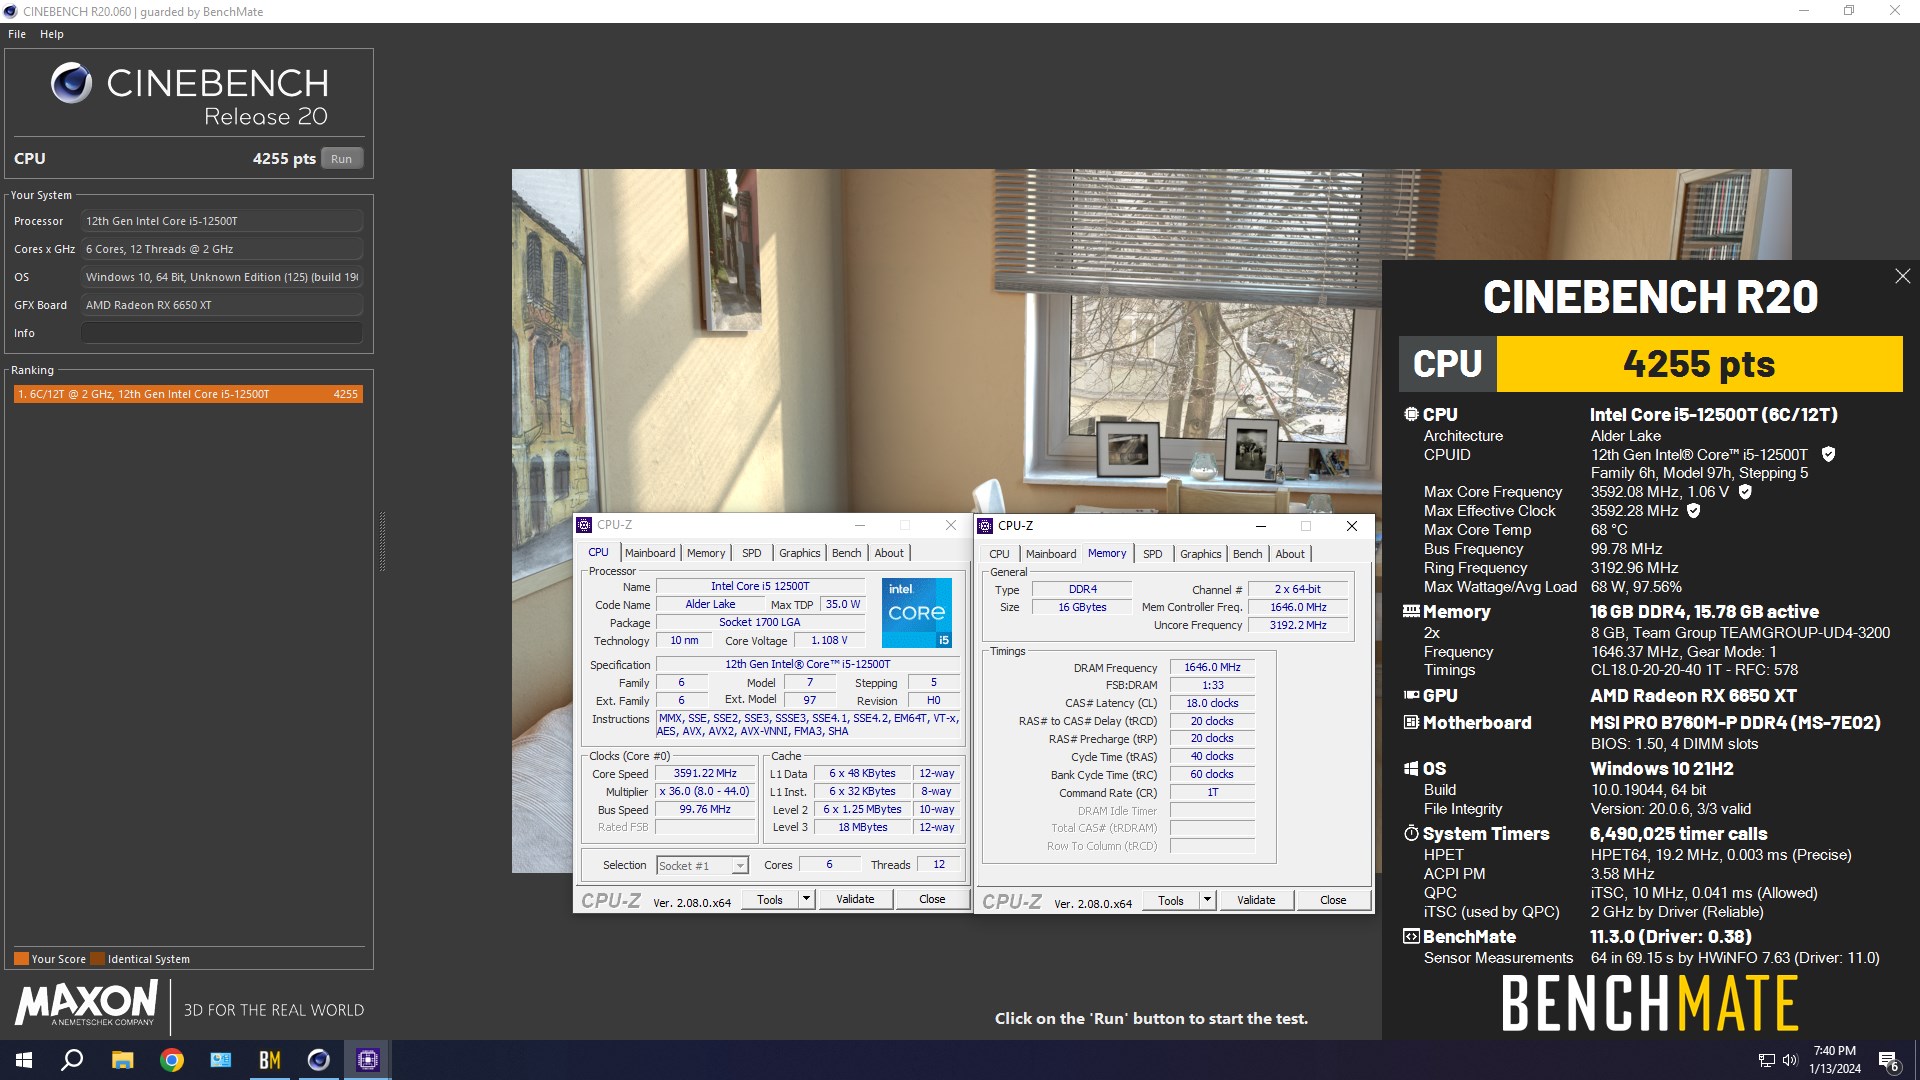Click the GFX Board field AMD Radeon RX 6650 XT
This screenshot has width=1920, height=1080.
click(x=221, y=305)
